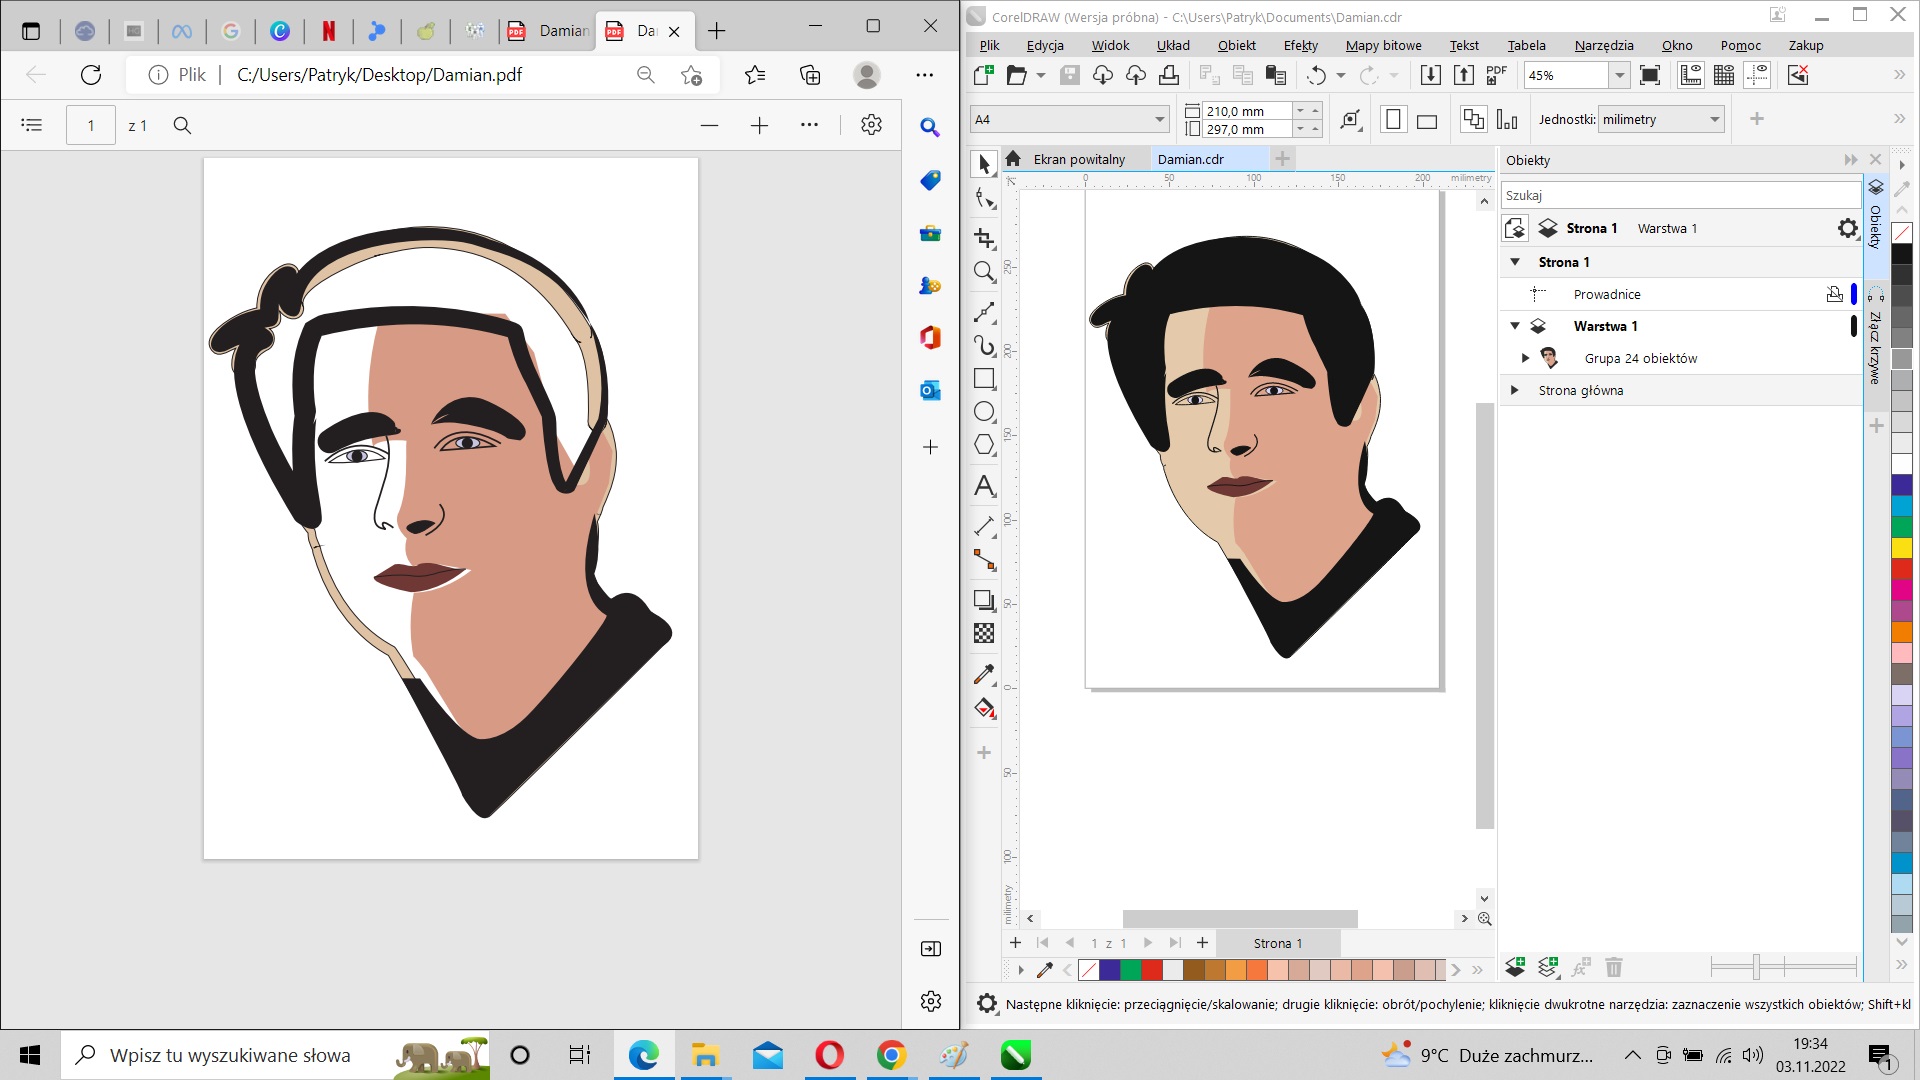Select the Crop tool
The image size is (1920, 1080).
coord(984,238)
